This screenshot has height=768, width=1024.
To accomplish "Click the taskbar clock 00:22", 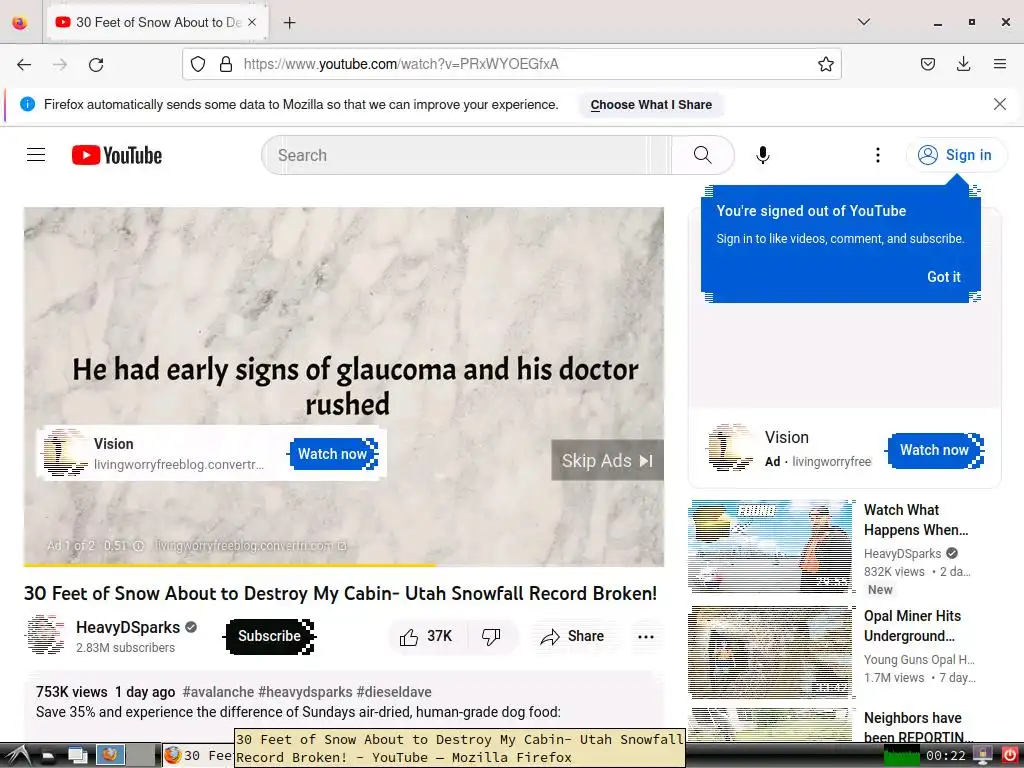I will 945,756.
